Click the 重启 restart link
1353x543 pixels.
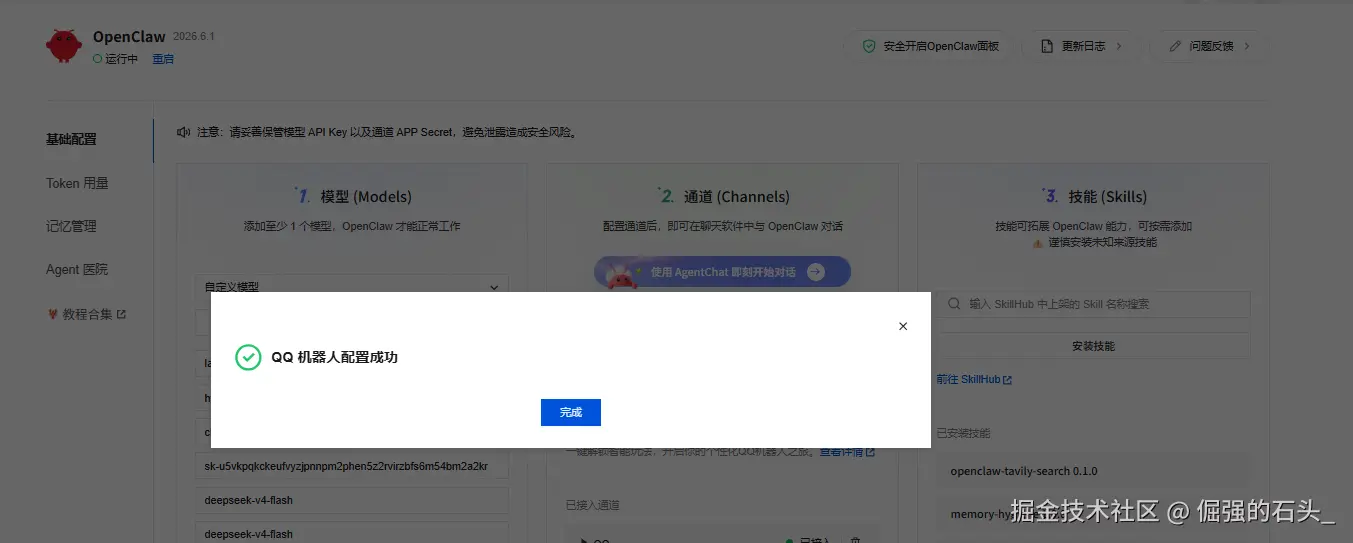point(163,59)
